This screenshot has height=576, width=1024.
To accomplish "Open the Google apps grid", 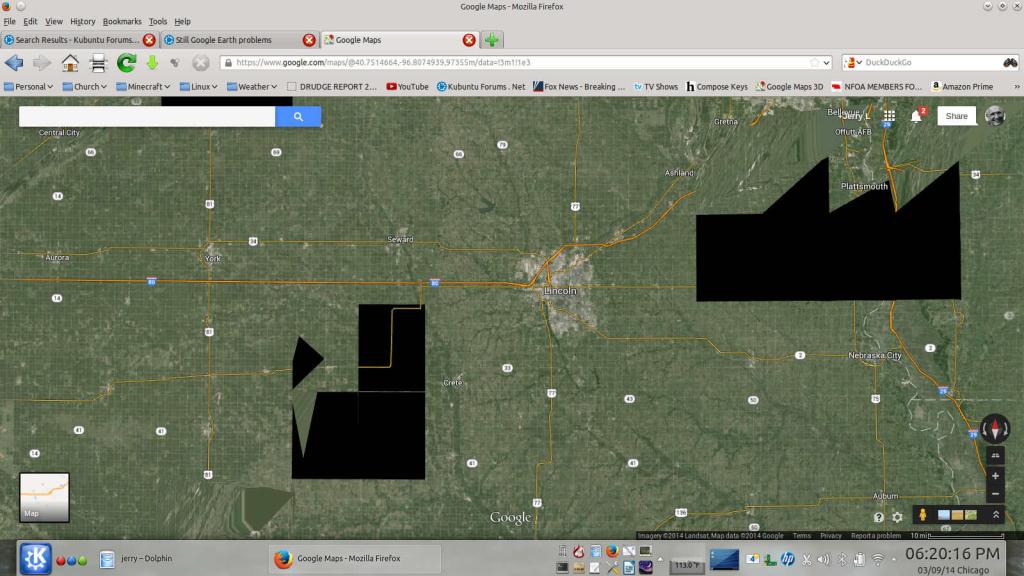I will 889,116.
